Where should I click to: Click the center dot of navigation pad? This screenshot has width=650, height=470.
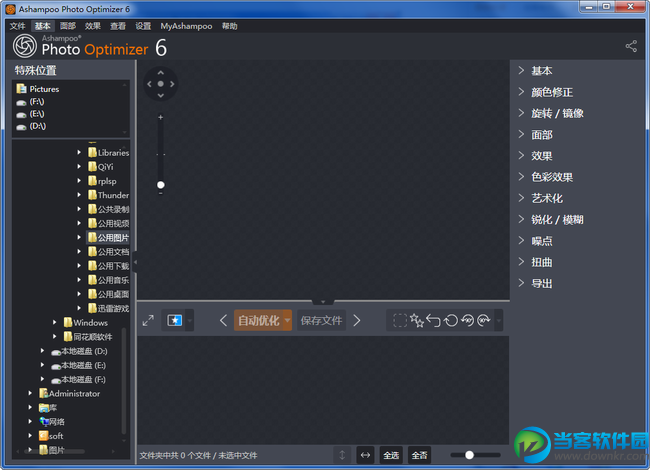(161, 84)
